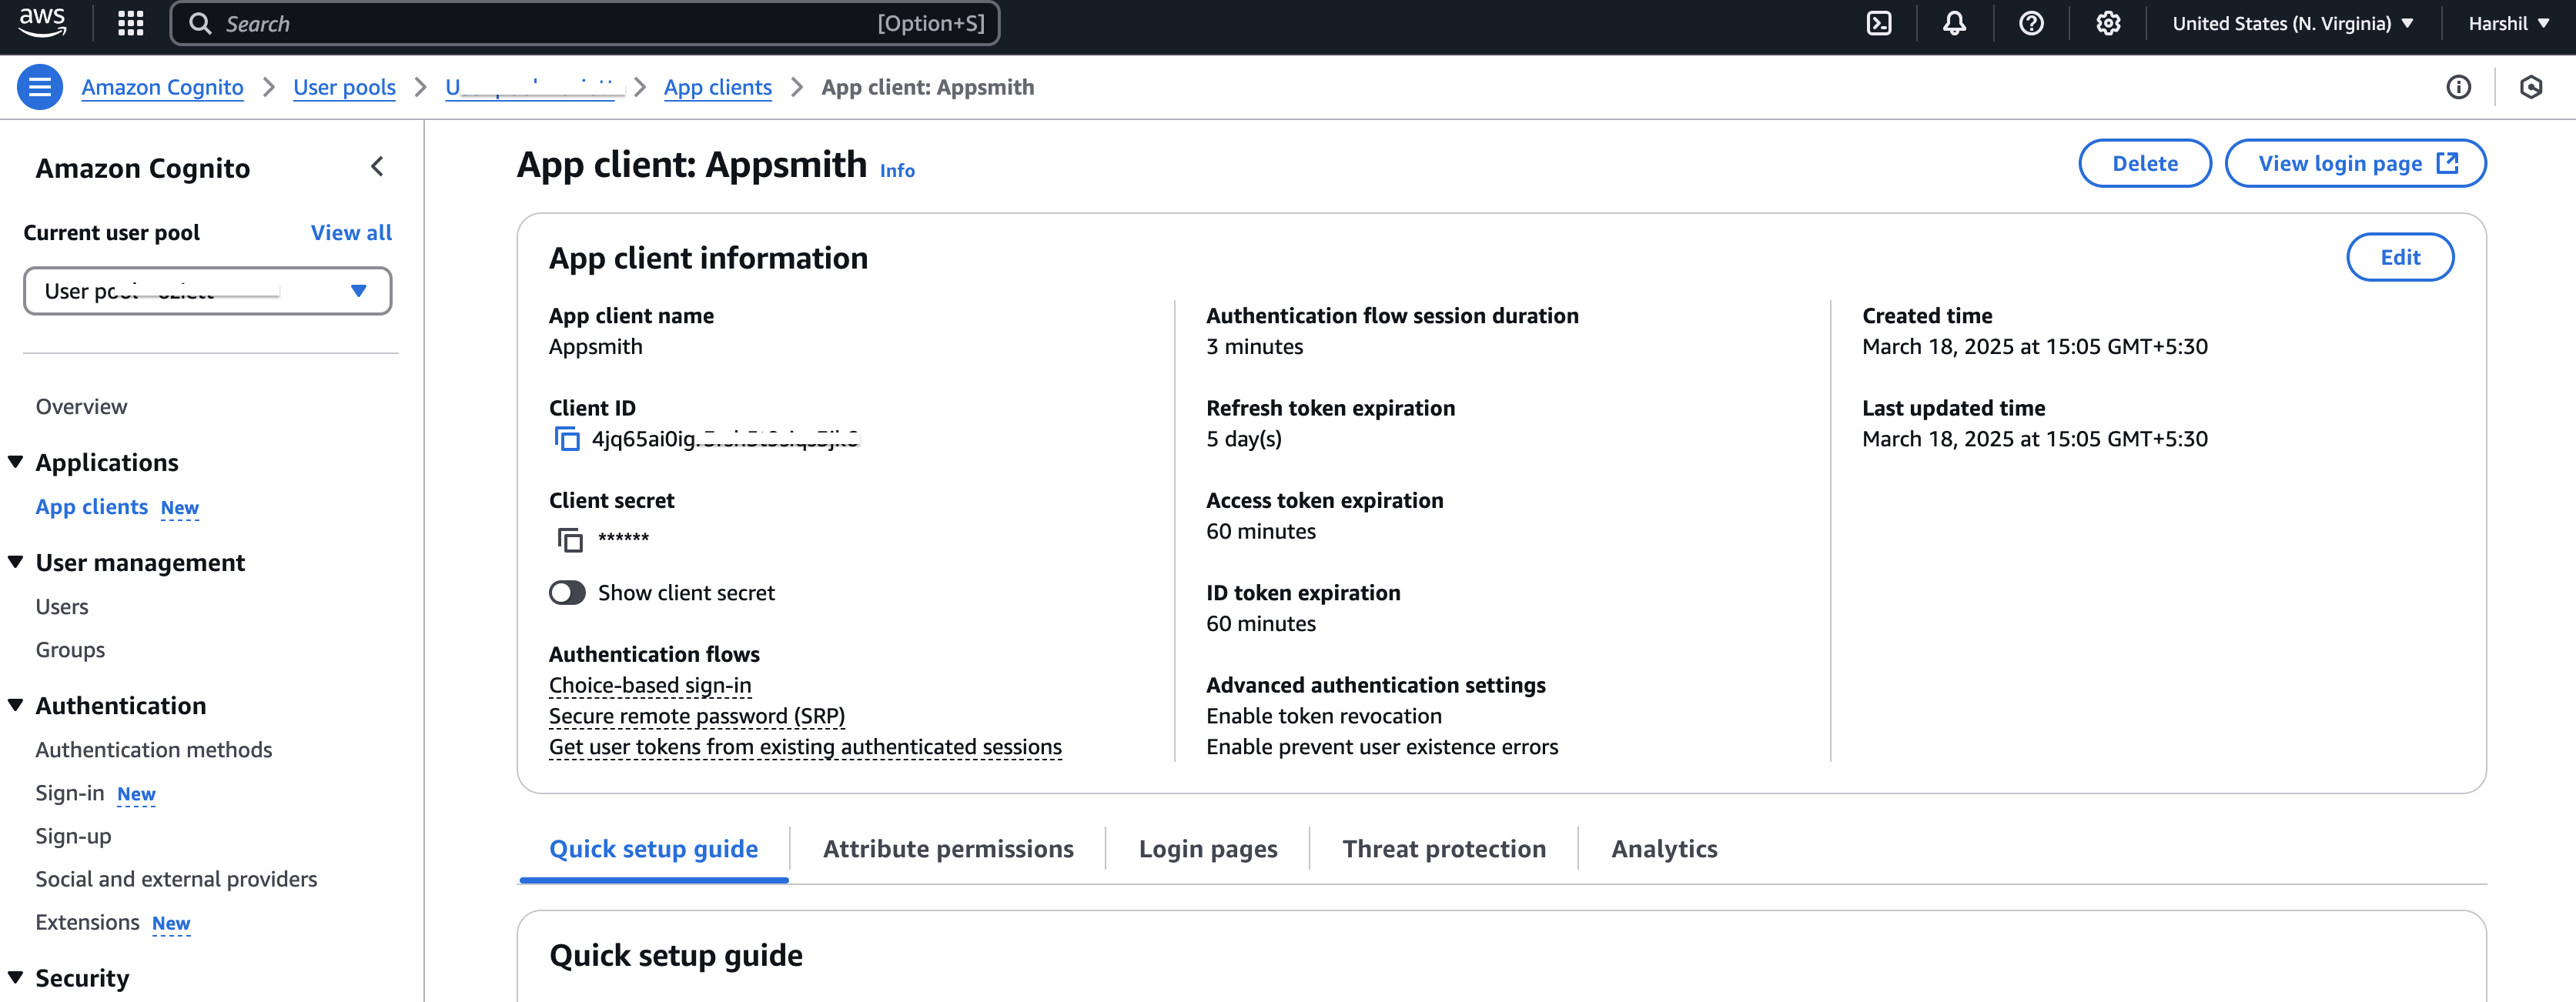The height and width of the screenshot is (1002, 2576).
Task: Open the info panel icon at right
Action: (x=2458, y=87)
